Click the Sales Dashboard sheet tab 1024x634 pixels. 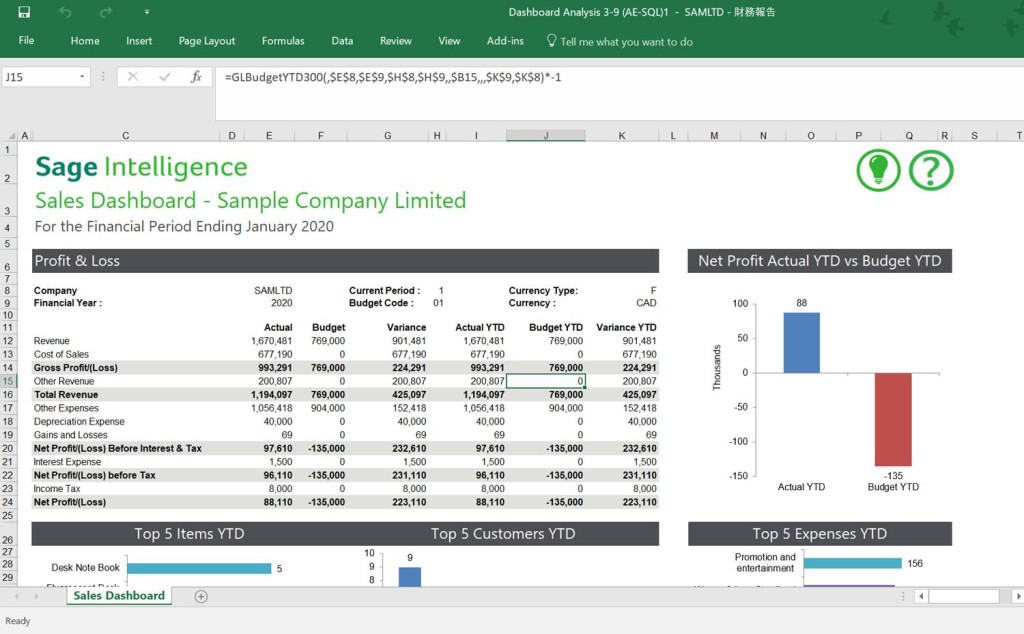pos(119,595)
